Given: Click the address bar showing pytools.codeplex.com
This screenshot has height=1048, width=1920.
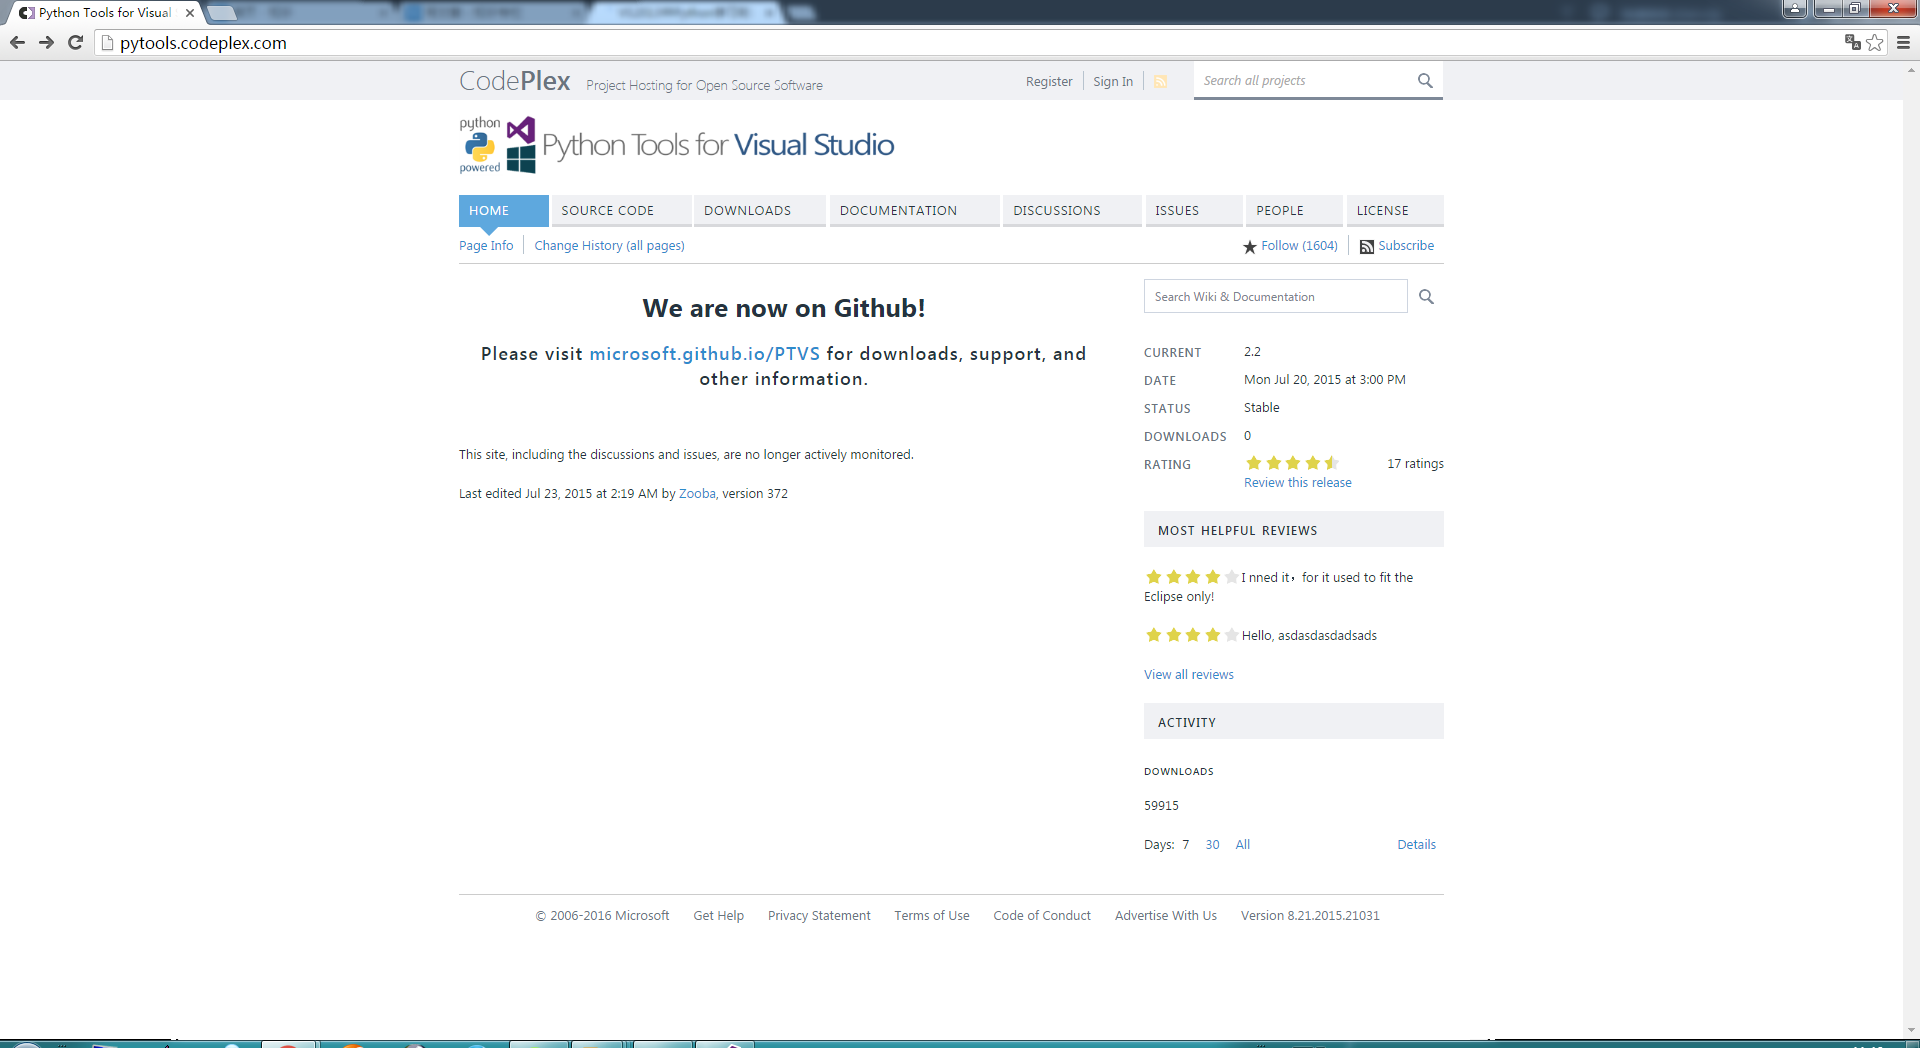Looking at the screenshot, I should tap(970, 43).
